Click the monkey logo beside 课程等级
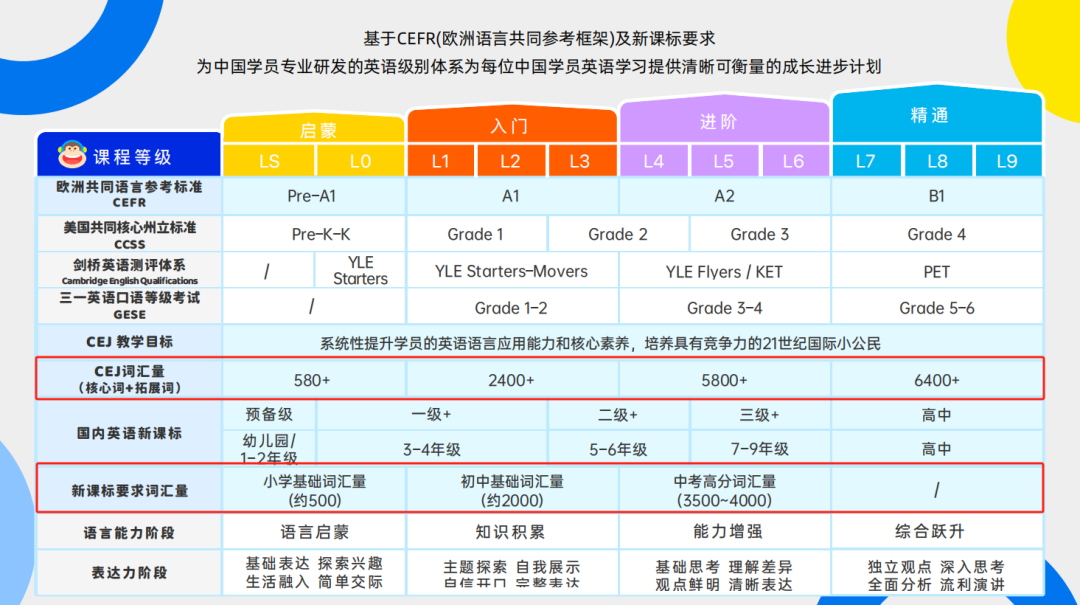 72,154
